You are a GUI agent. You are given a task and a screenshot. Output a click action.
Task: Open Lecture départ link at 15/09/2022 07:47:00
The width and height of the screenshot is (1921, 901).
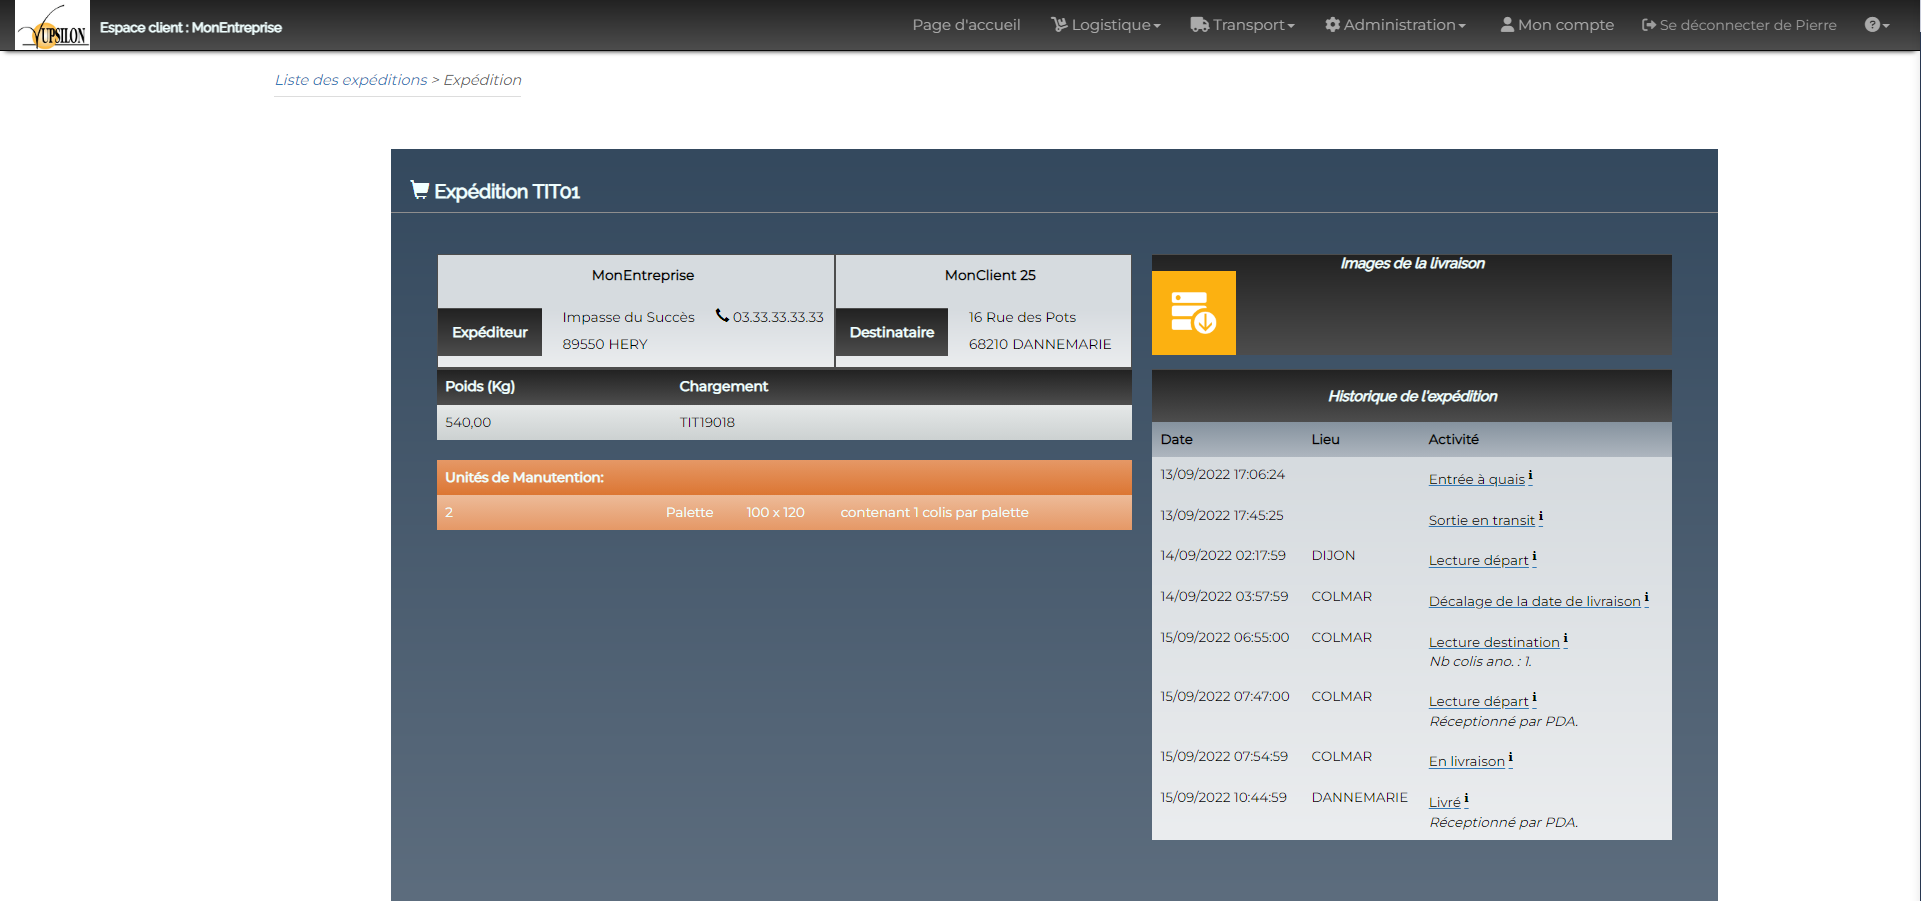(1478, 702)
